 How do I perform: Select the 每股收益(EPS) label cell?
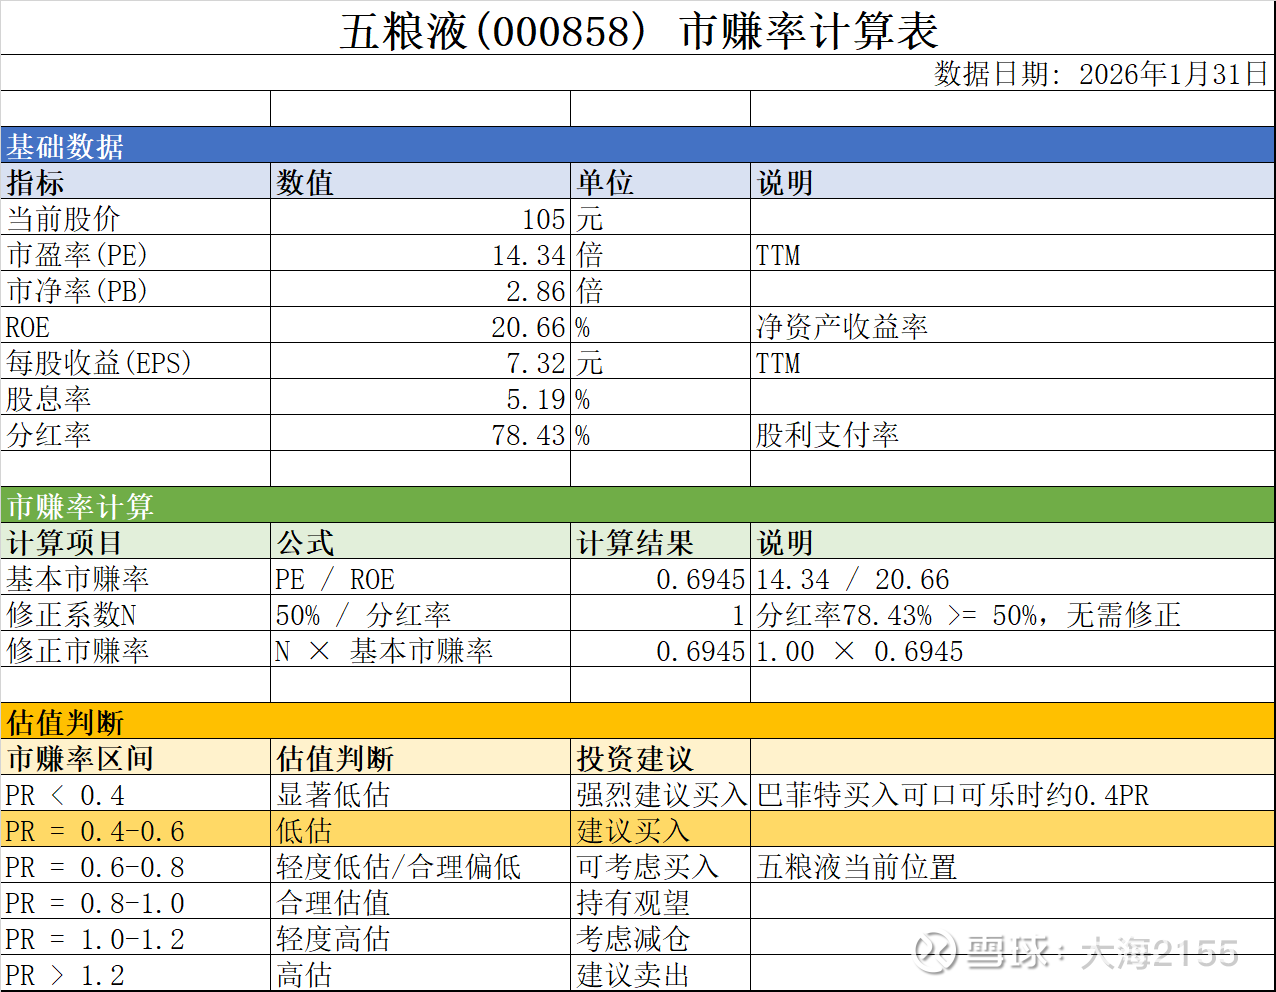click(x=135, y=361)
